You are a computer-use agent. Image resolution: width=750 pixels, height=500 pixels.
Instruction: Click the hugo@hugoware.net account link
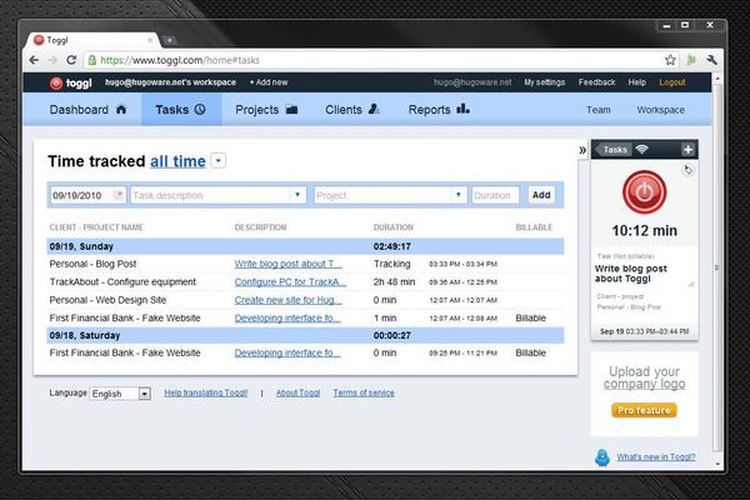(473, 82)
